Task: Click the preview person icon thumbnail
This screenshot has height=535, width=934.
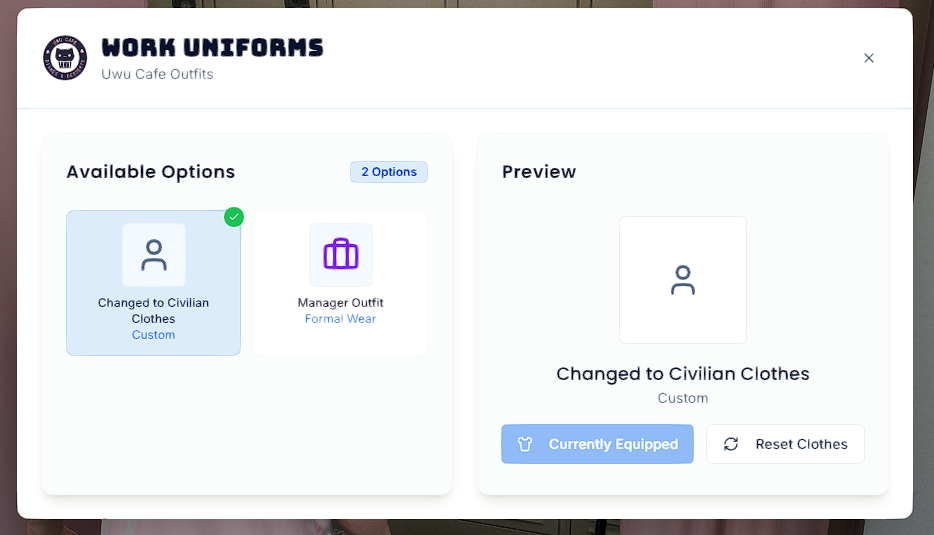Action: tap(683, 280)
